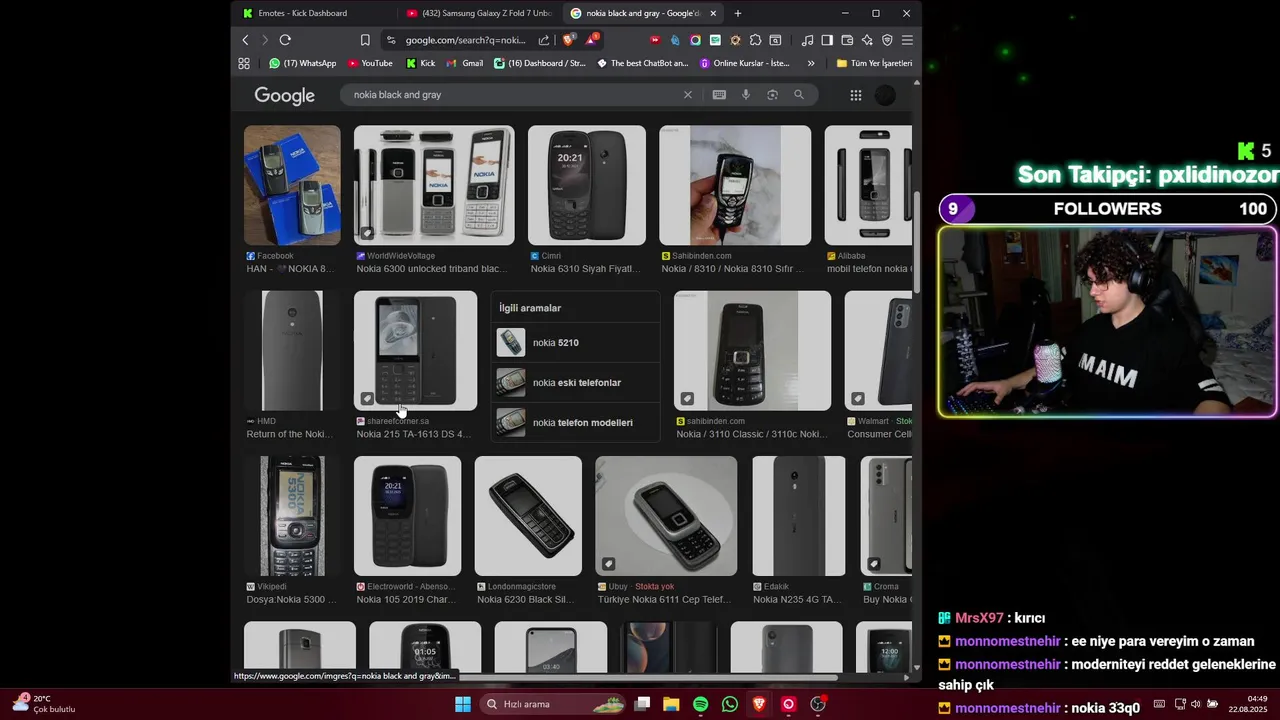Open the Facebook HAN NOKIA 8 image result
The image size is (1280, 720).
[x=292, y=185]
